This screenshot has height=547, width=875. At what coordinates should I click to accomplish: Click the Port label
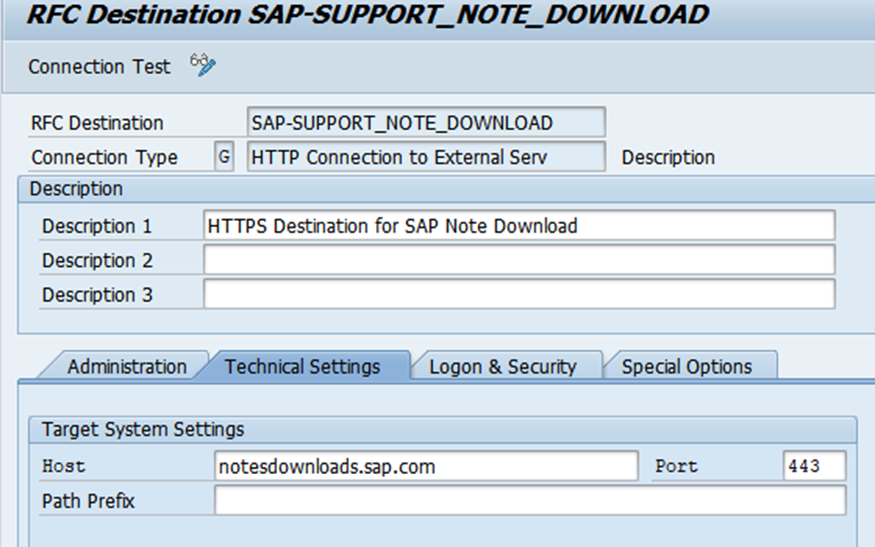point(676,466)
